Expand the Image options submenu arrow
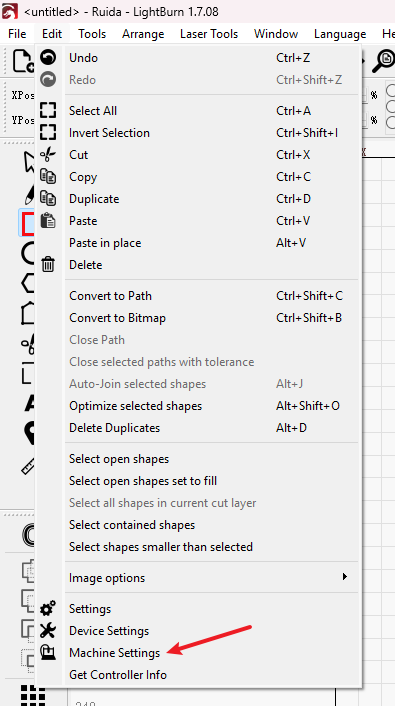The width and height of the screenshot is (395, 706). [x=345, y=577]
